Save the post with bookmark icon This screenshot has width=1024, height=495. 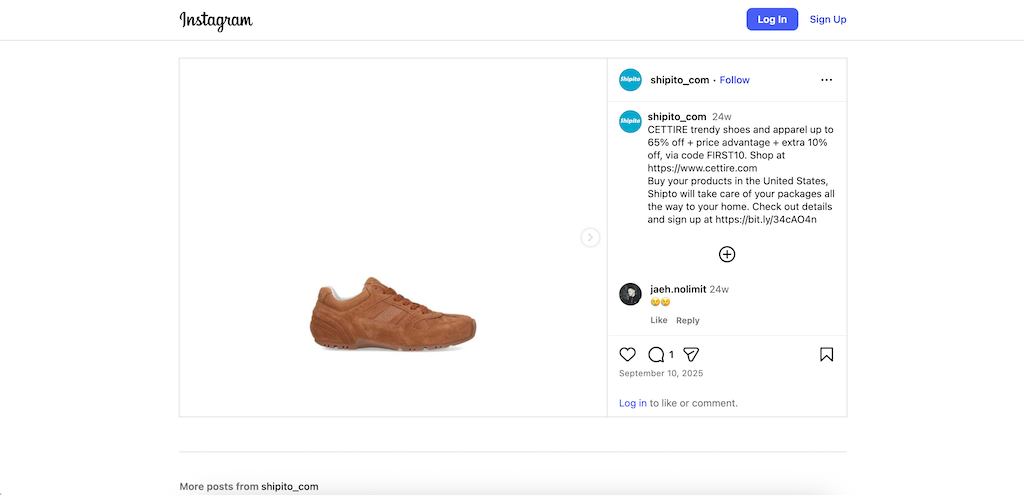826,355
